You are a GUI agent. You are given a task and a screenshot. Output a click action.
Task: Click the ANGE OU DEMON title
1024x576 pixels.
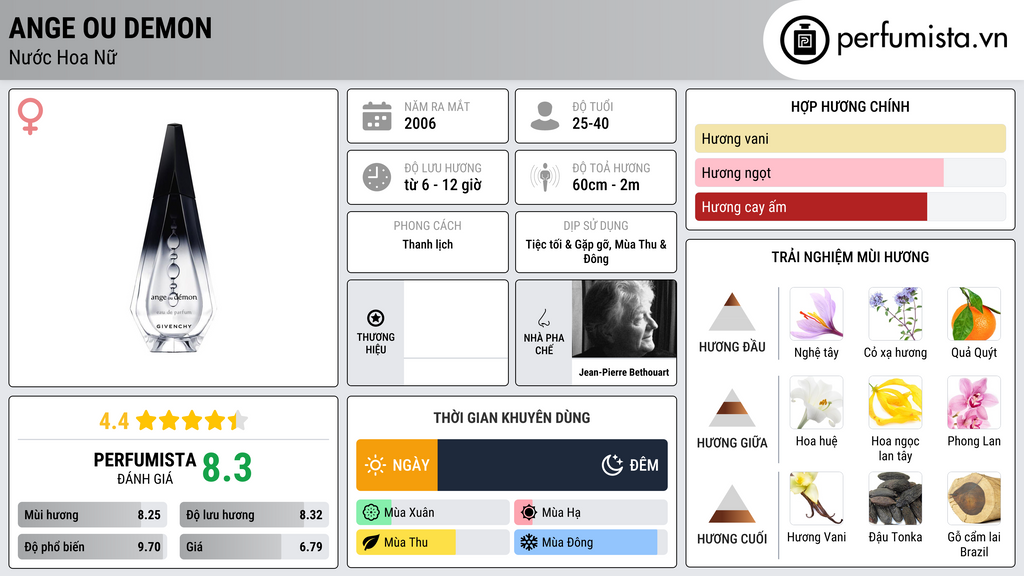pyautogui.click(x=110, y=28)
